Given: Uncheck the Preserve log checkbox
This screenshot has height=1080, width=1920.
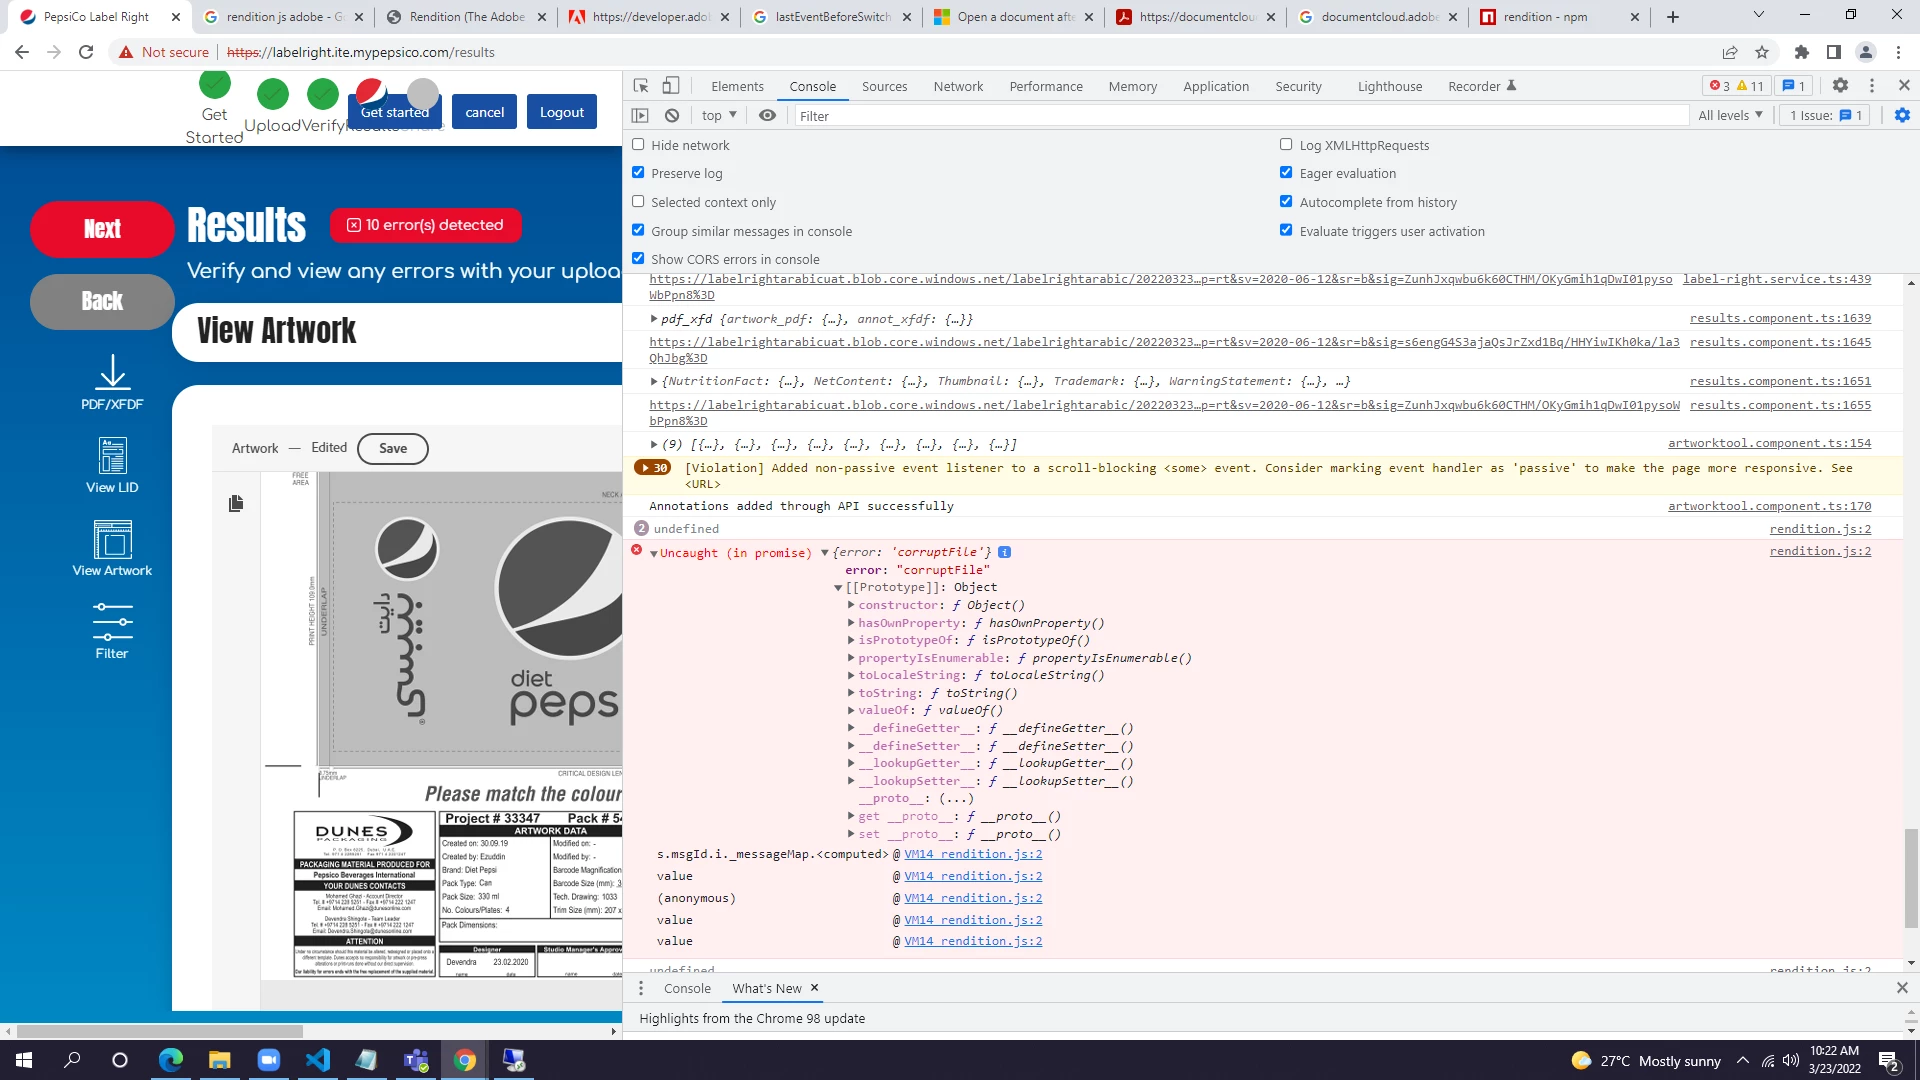Looking at the screenshot, I should point(638,173).
